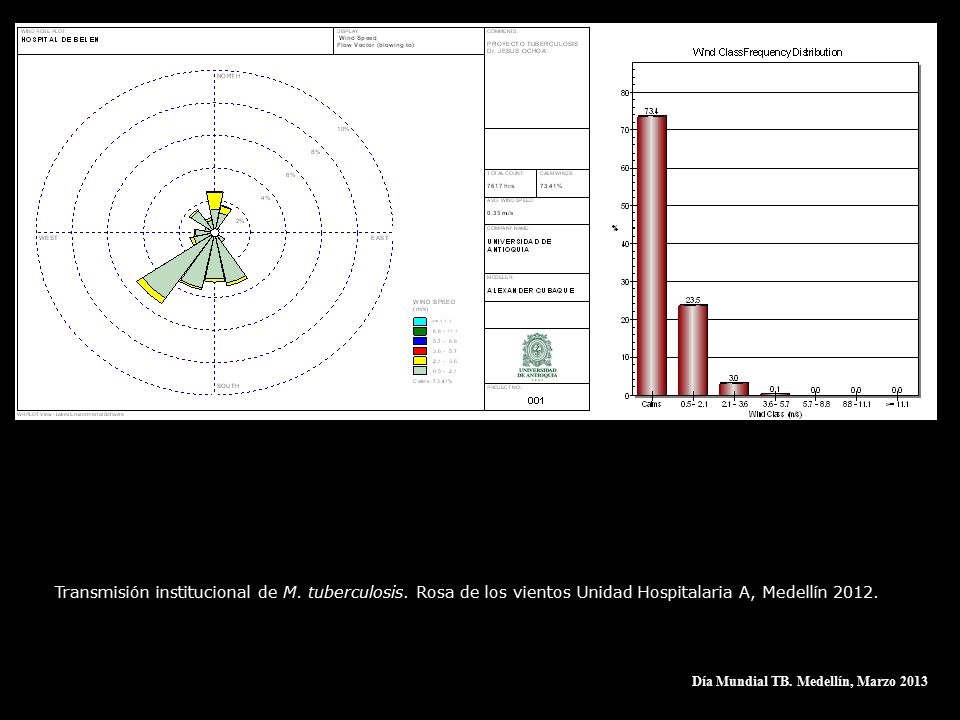The height and width of the screenshot is (720, 960).
Task: Click the total count '7617 hrs.' value
Action: [501, 186]
